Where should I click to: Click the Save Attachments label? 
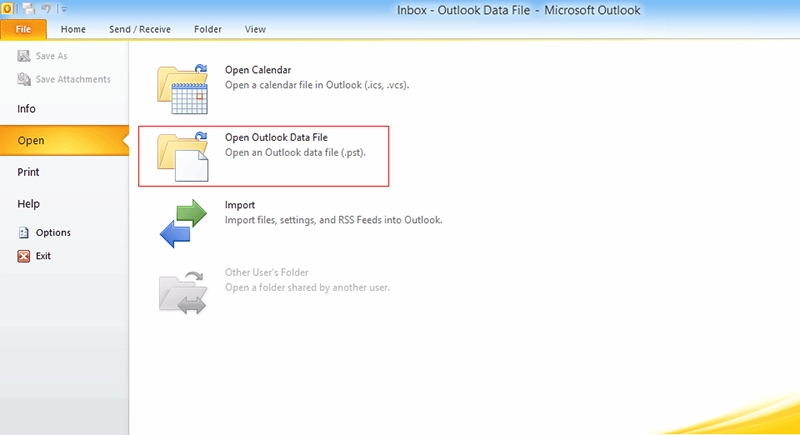point(73,79)
